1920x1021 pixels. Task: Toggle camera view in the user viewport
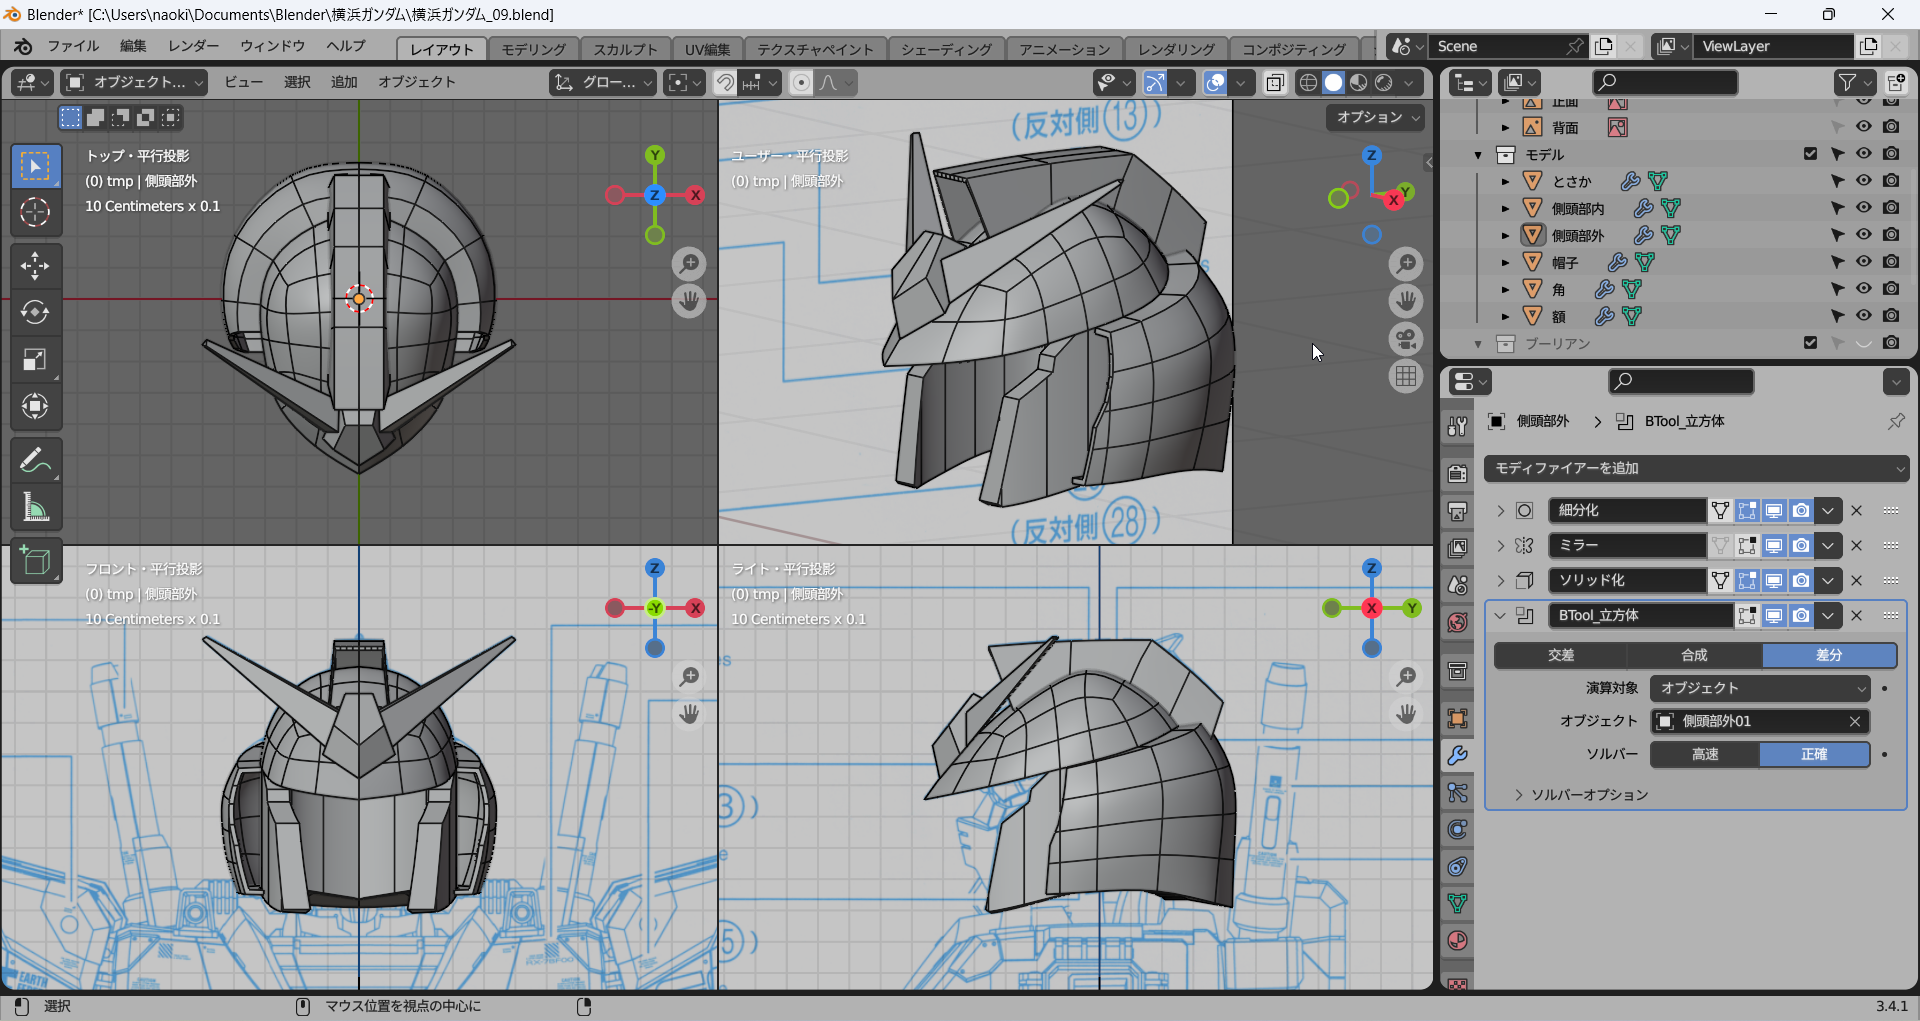1406,339
